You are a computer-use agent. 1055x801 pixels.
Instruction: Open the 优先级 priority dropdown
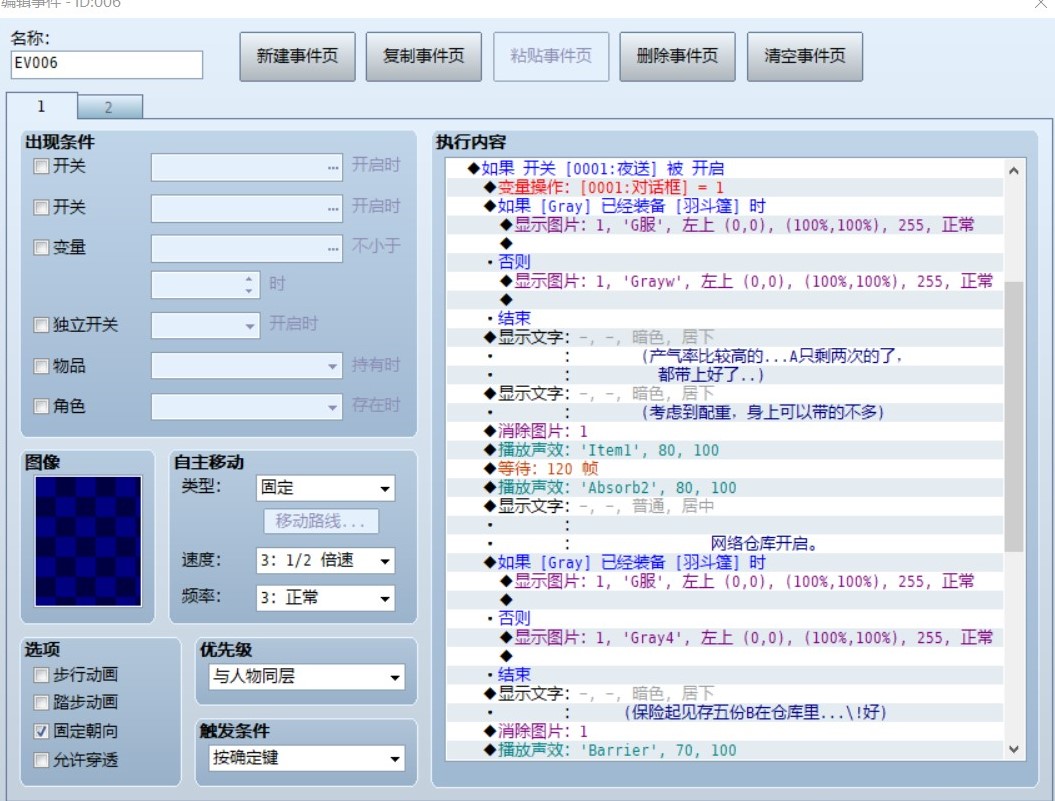pyautogui.click(x=307, y=676)
